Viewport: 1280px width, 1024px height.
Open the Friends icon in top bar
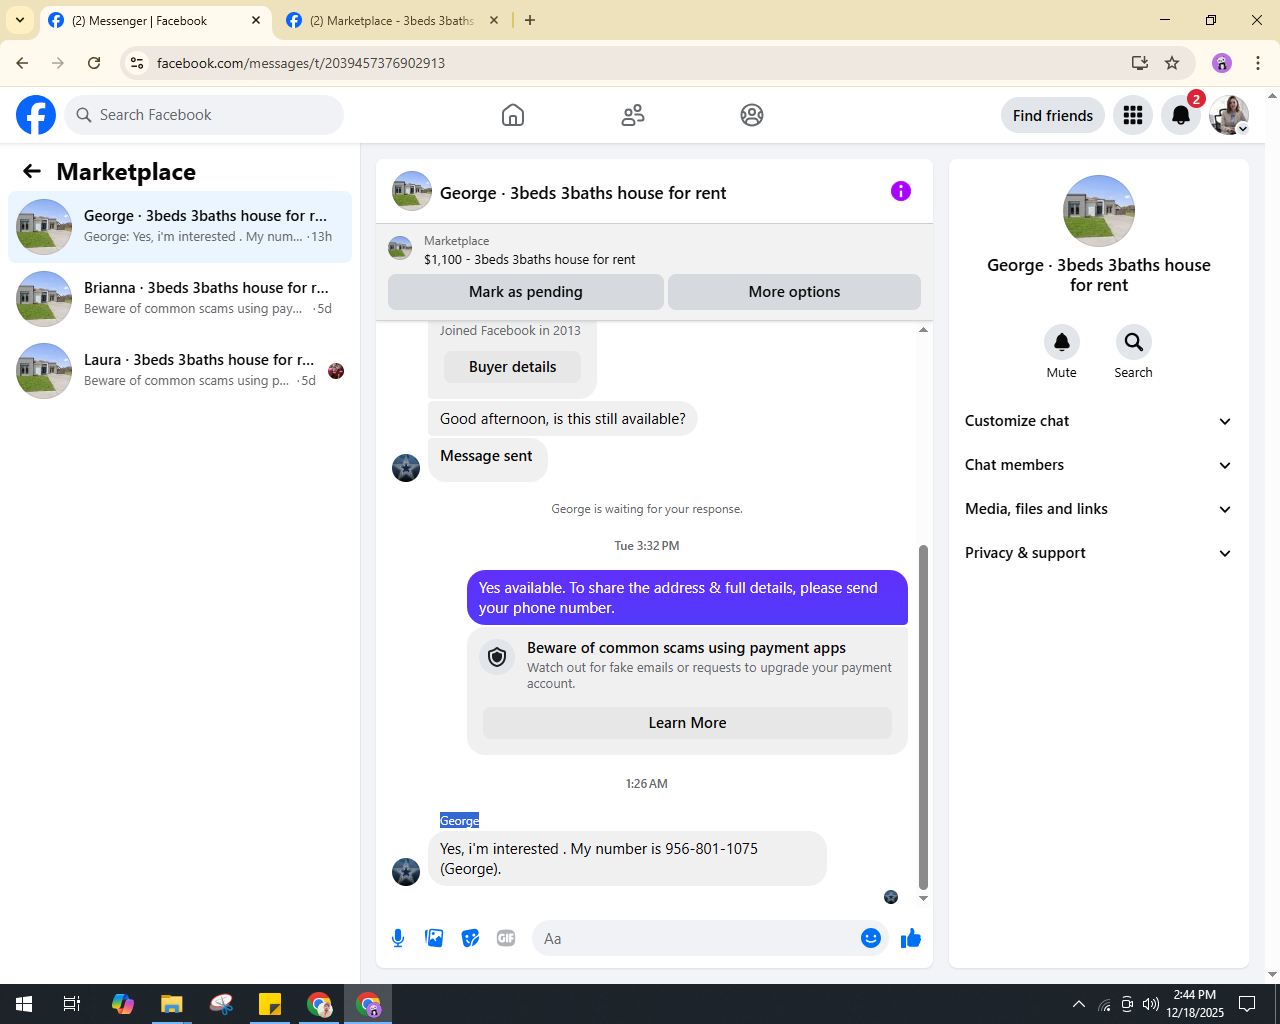pos(633,115)
